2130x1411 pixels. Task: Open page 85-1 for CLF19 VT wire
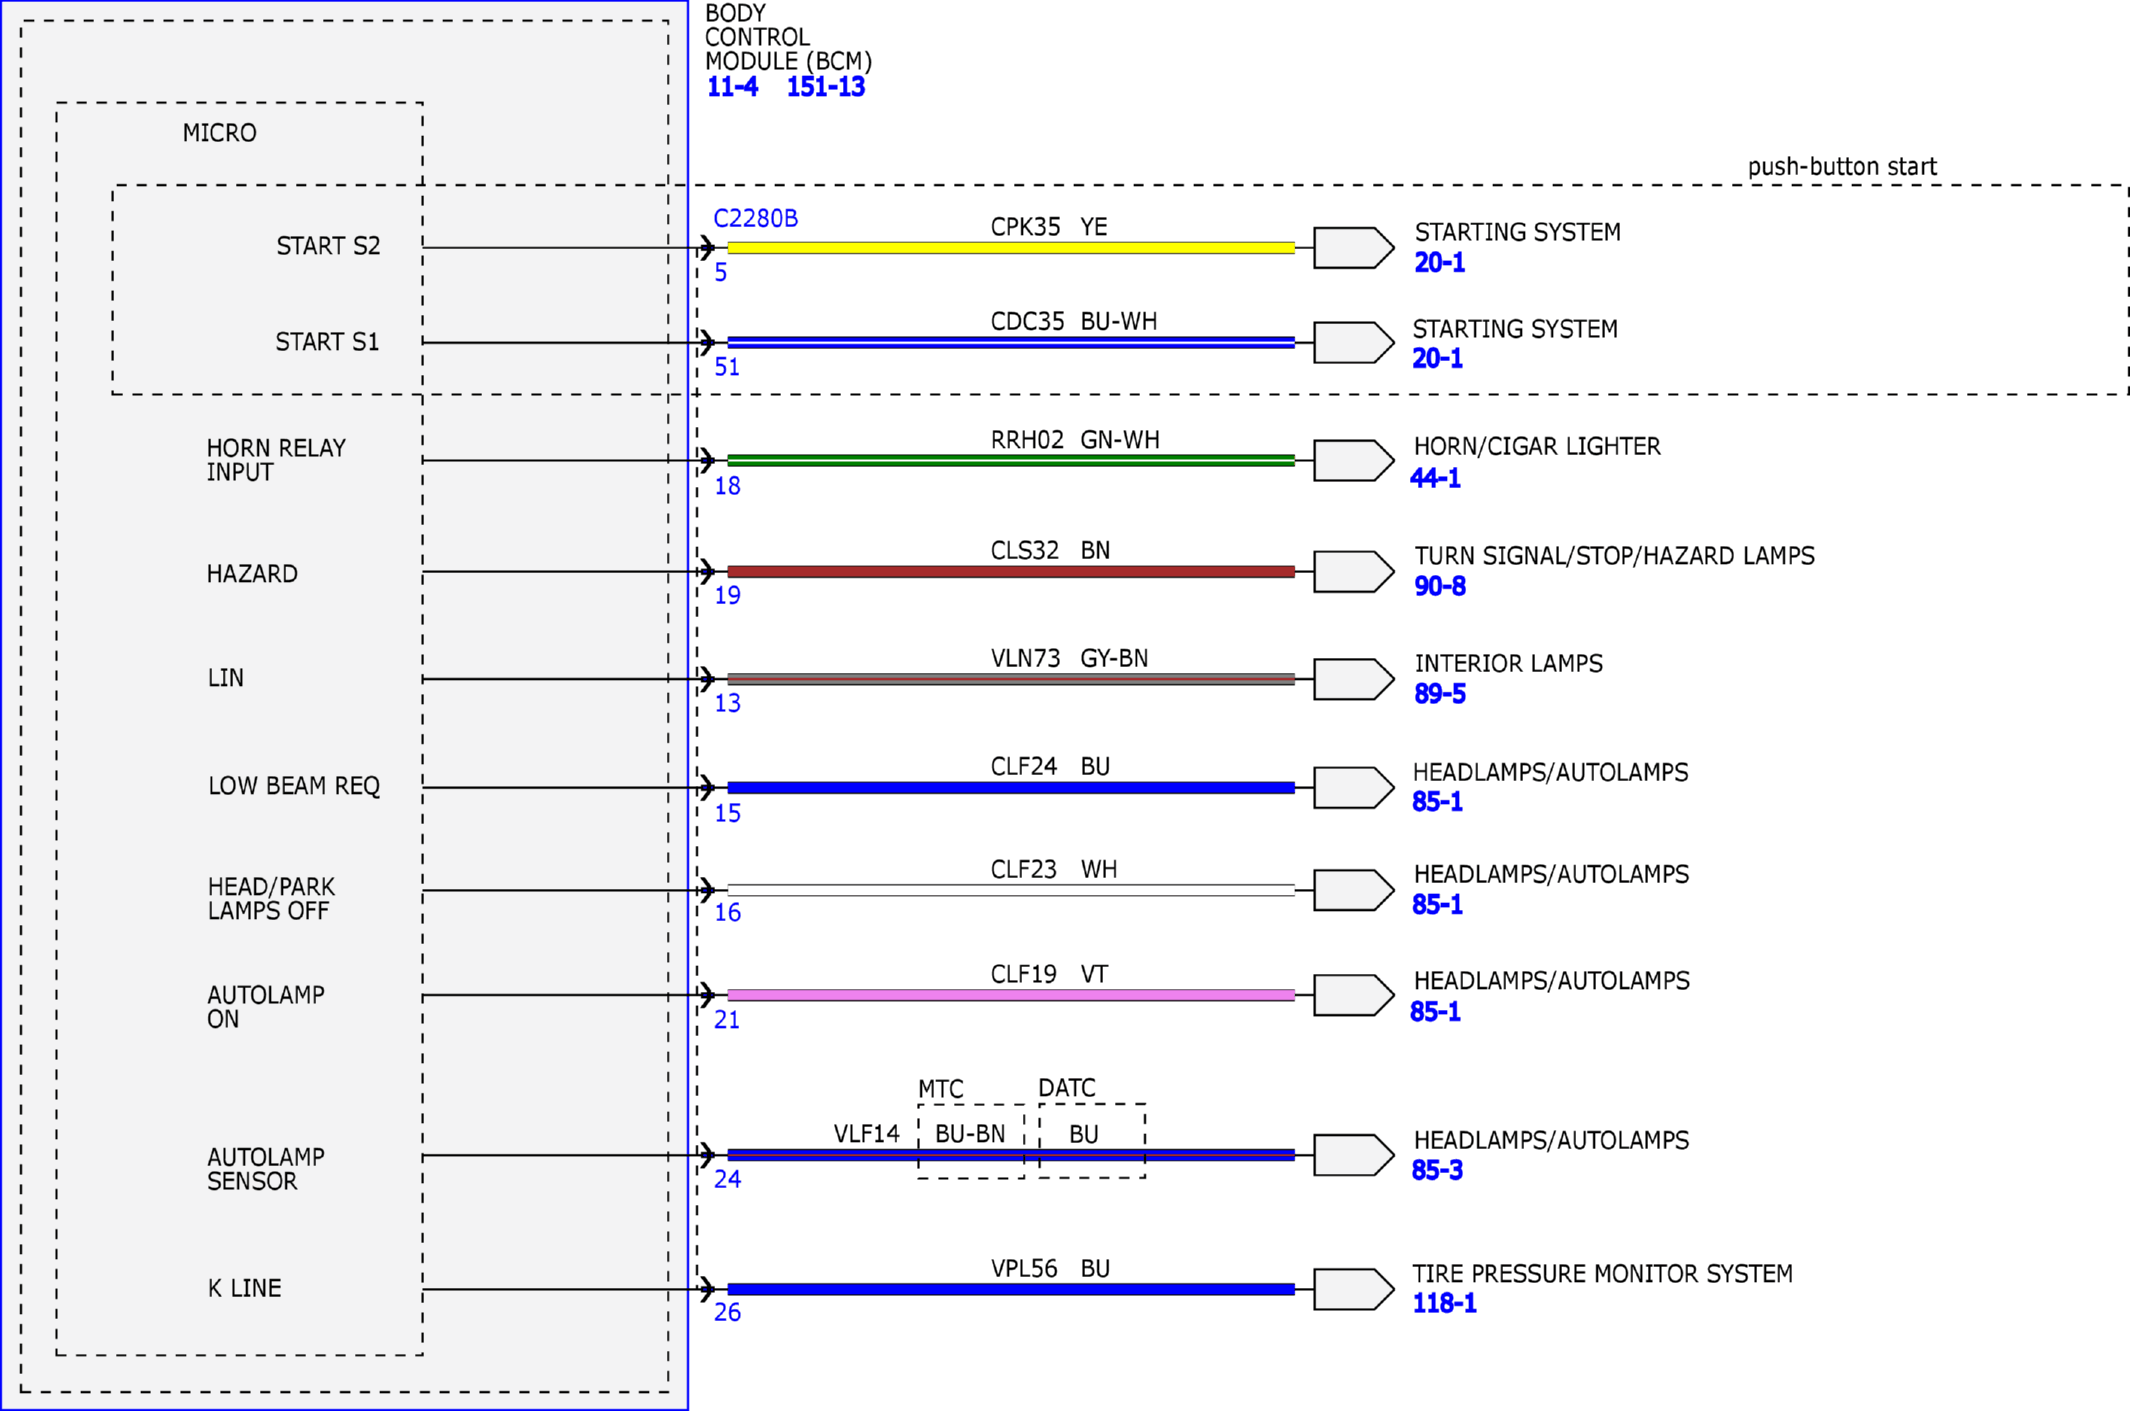point(1435,1012)
